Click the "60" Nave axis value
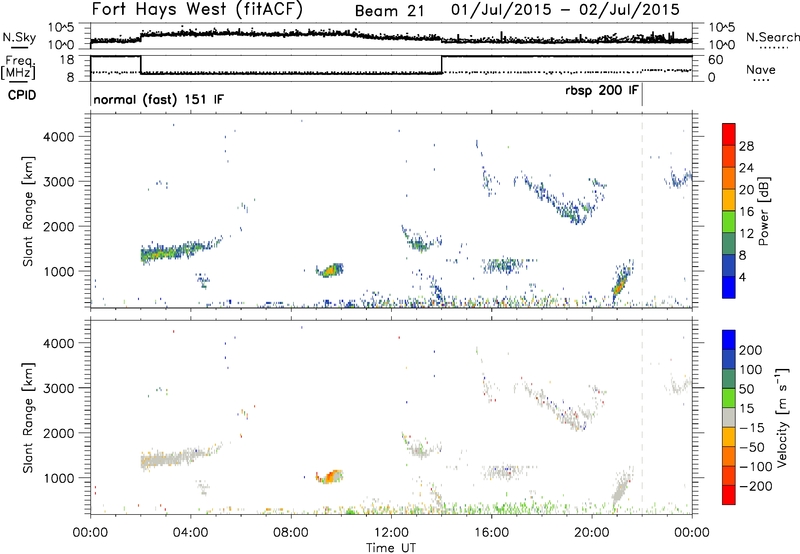Image resolution: width=800 pixels, height=554 pixels. [x=716, y=60]
